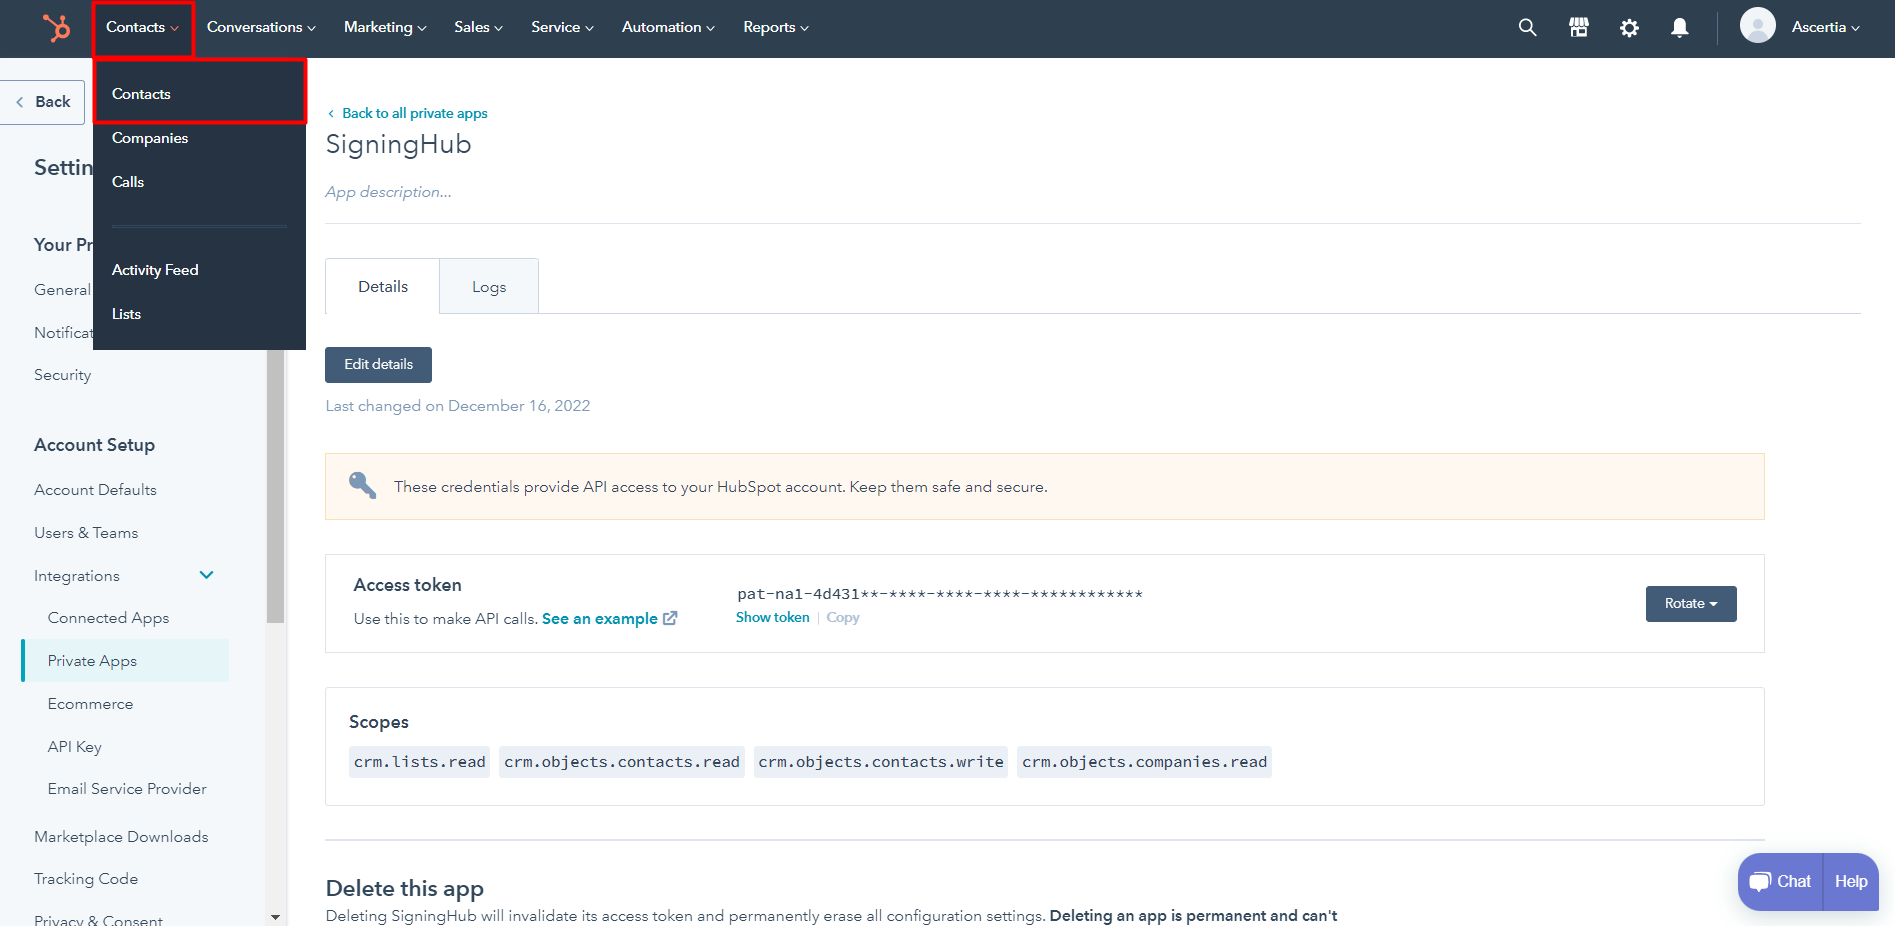Viewport: 1895px width, 926px height.
Task: Select Activity Feed in the dropdown menu
Action: pyautogui.click(x=199, y=270)
